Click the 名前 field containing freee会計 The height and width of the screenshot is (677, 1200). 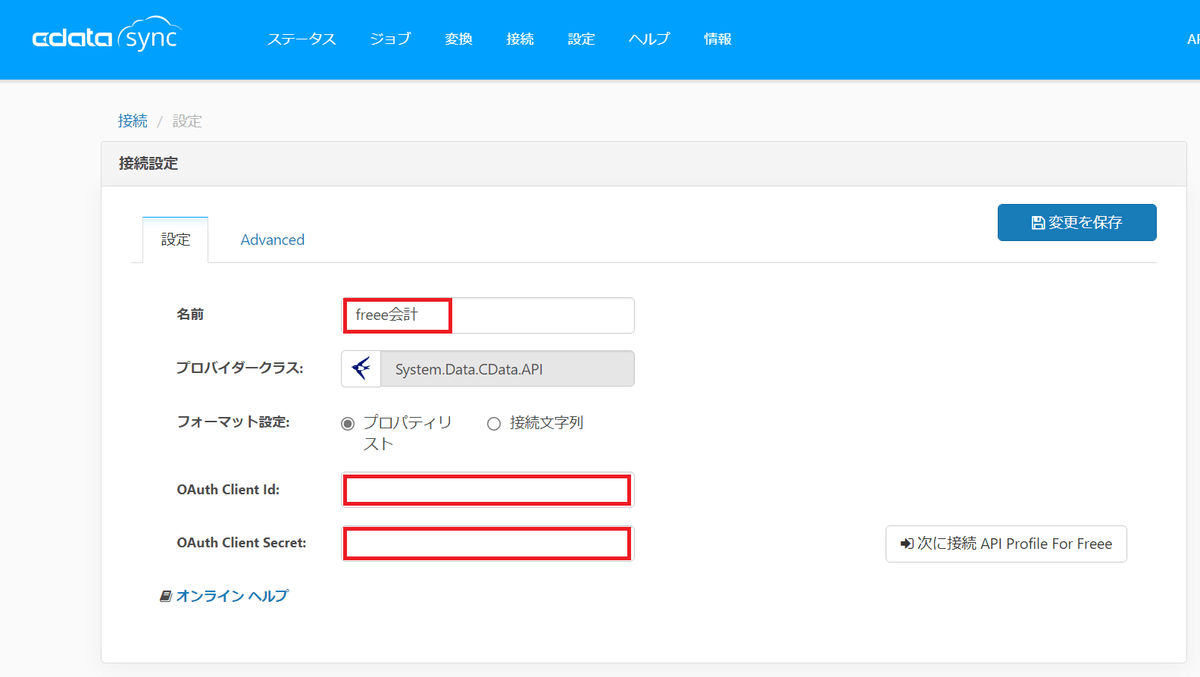pyautogui.click(x=487, y=315)
